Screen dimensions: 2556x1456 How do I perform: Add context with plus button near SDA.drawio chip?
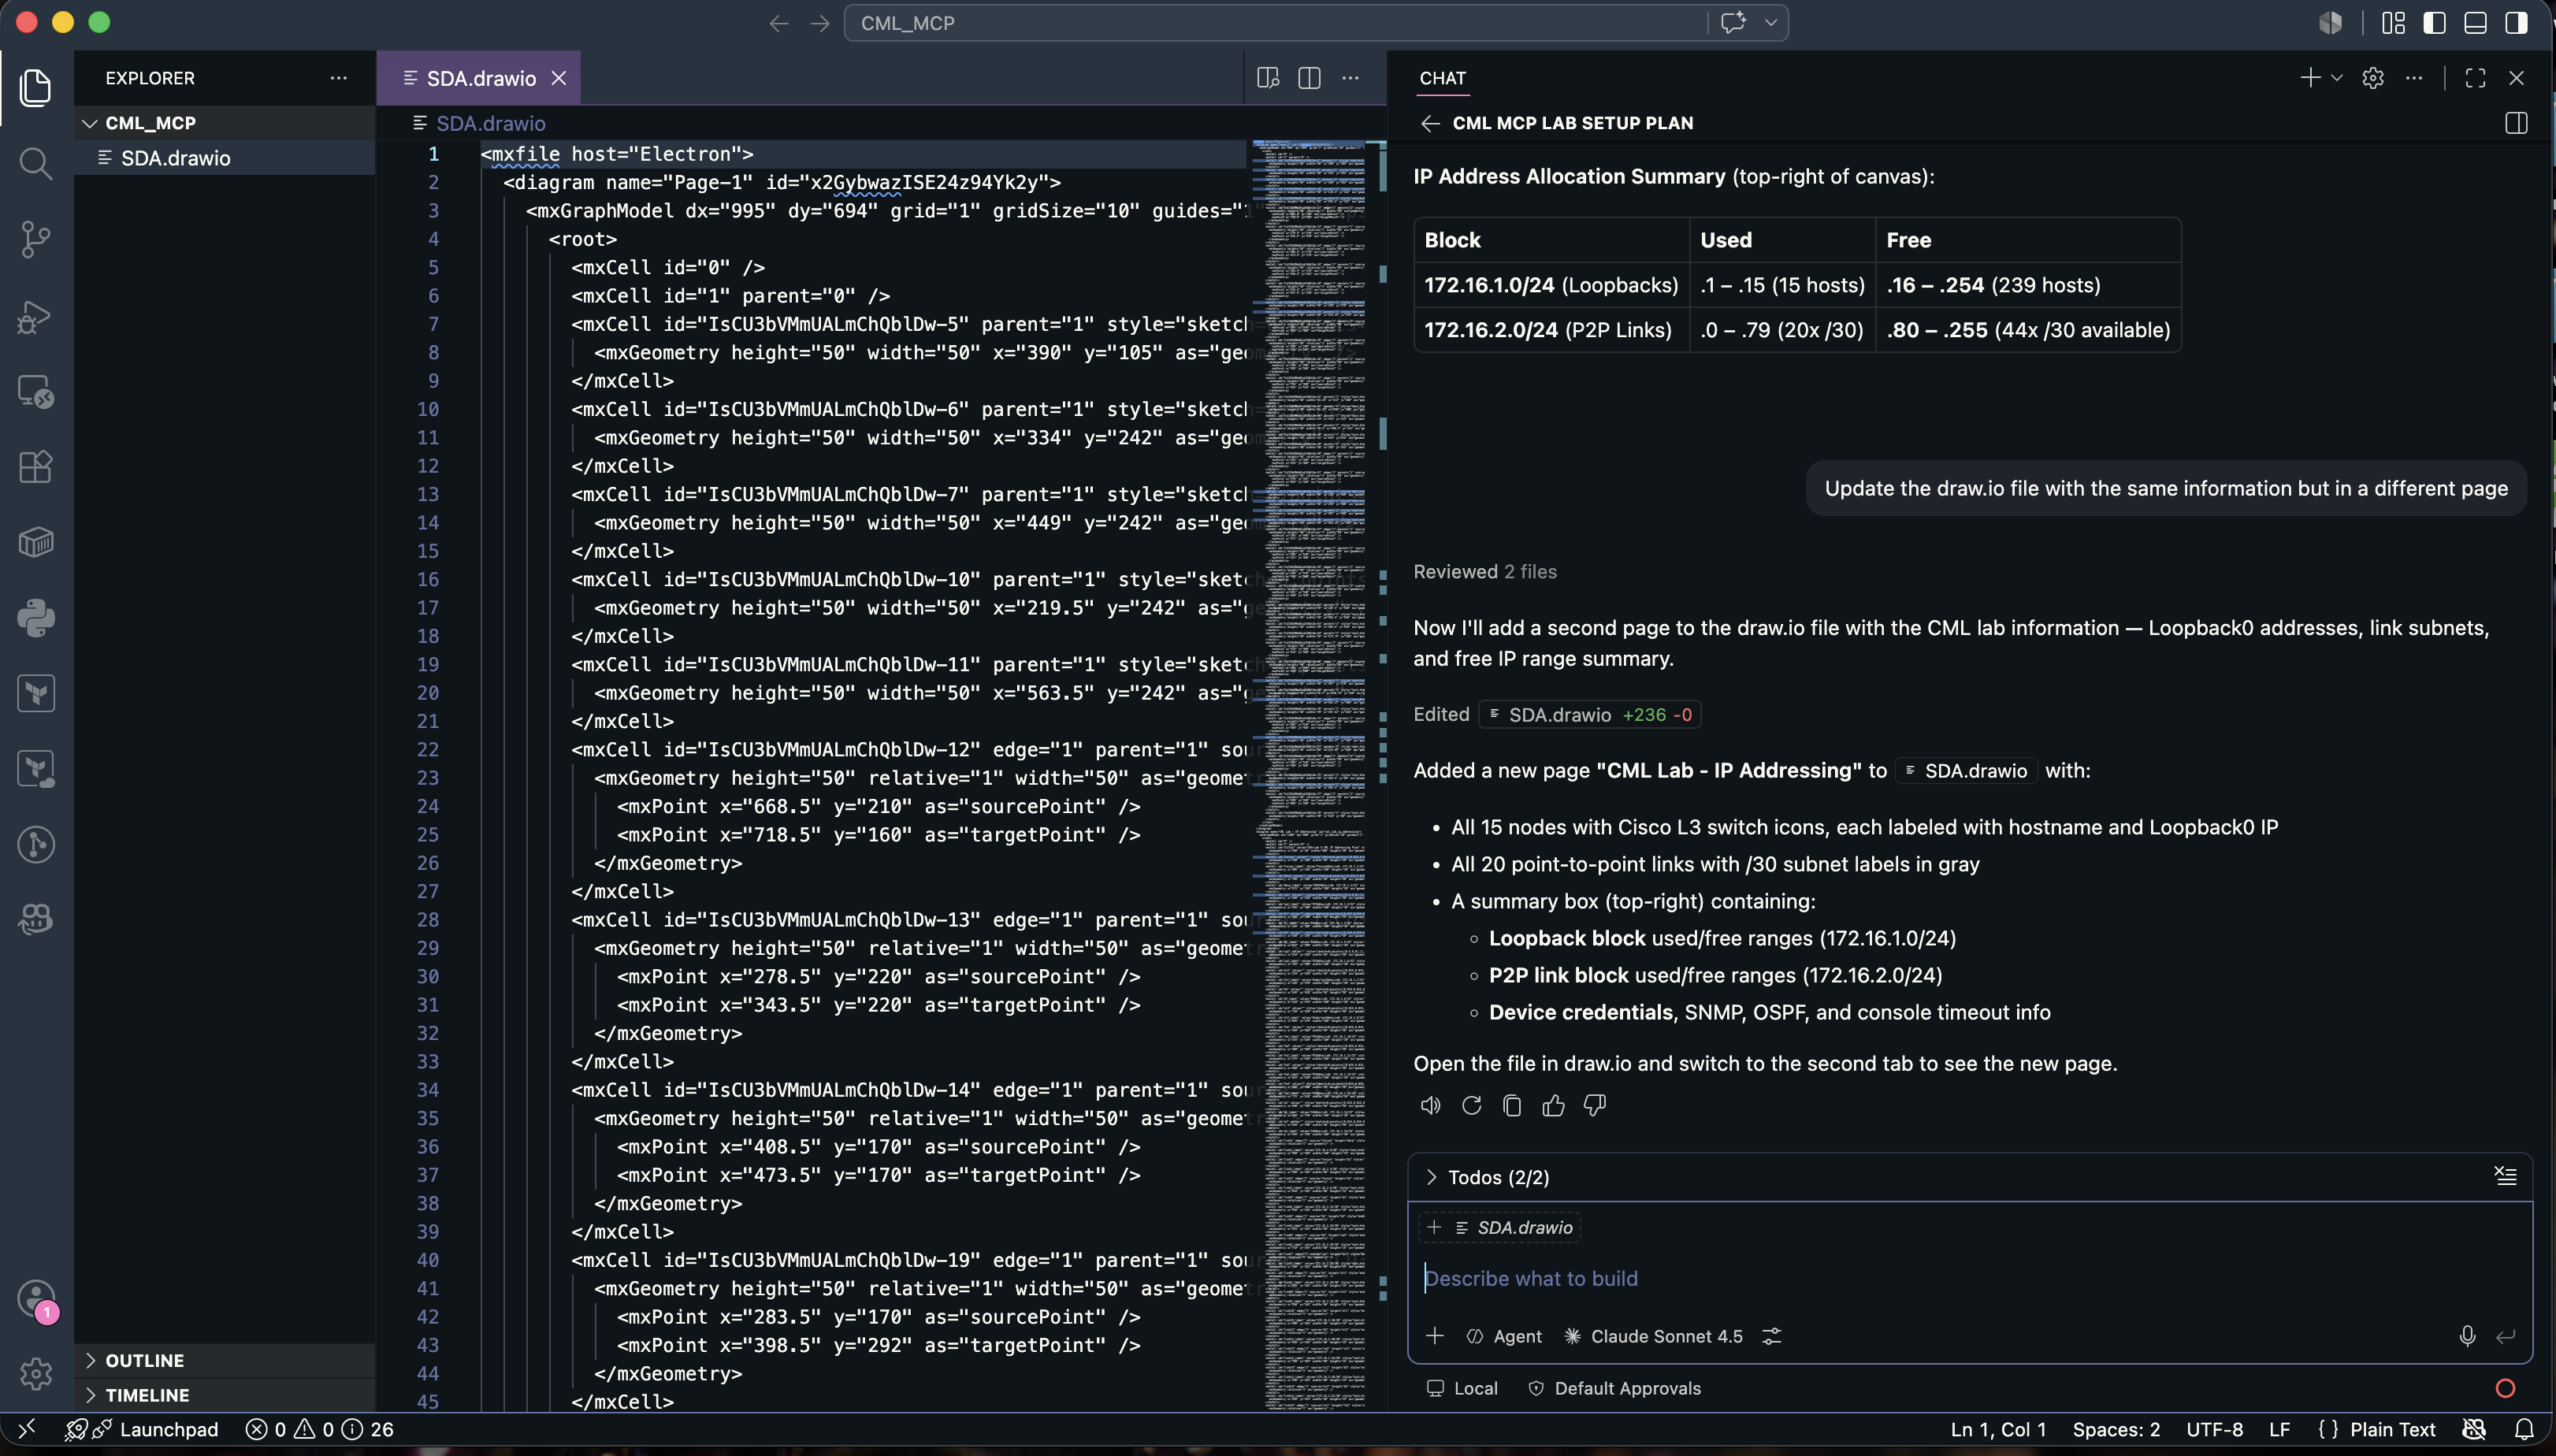[x=1433, y=1227]
